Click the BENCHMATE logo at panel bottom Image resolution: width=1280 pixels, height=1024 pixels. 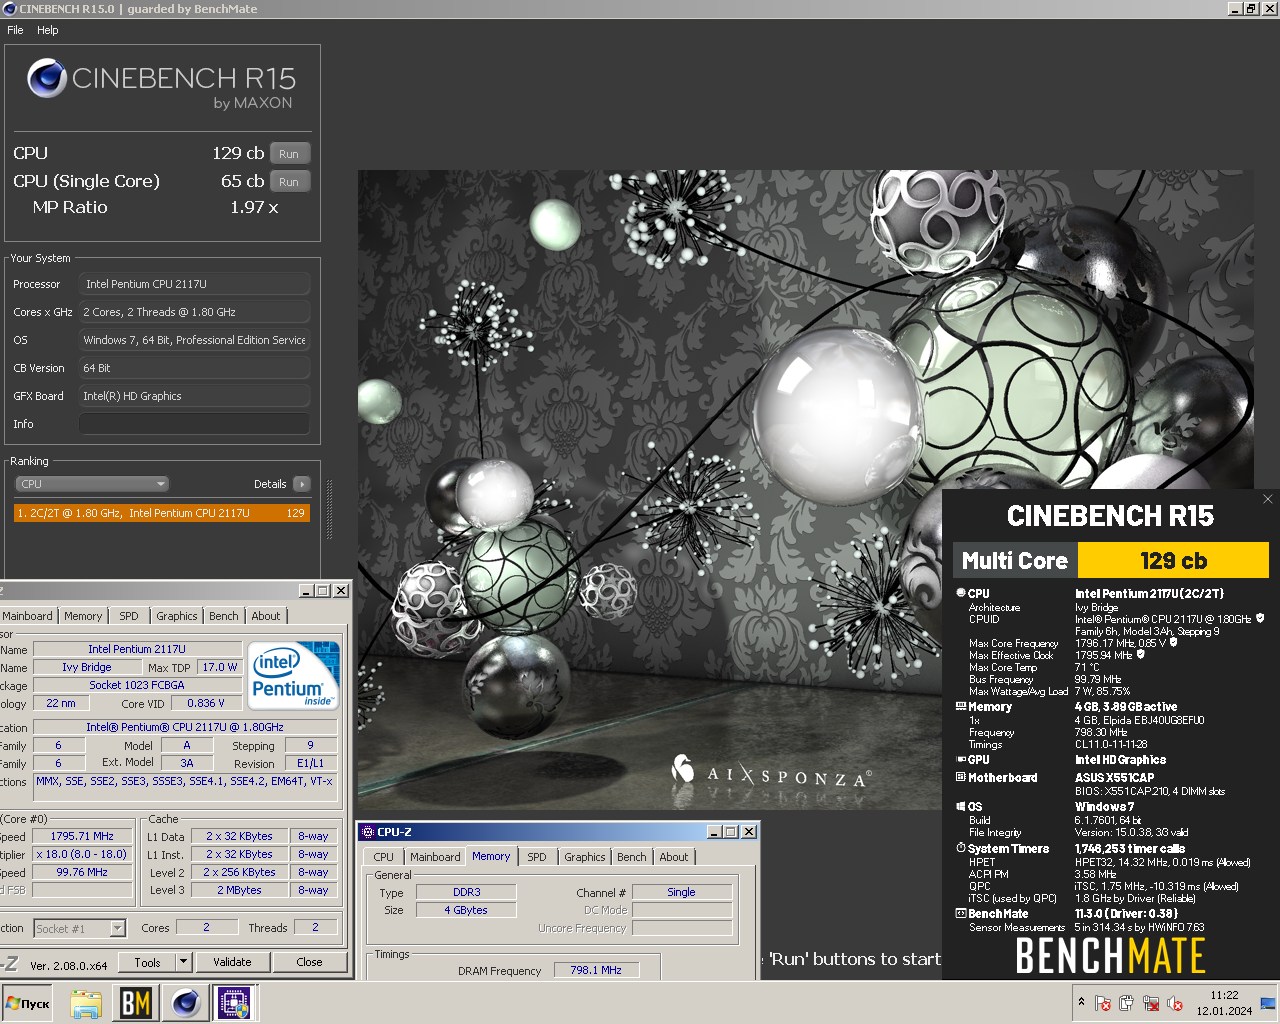pyautogui.click(x=1110, y=956)
